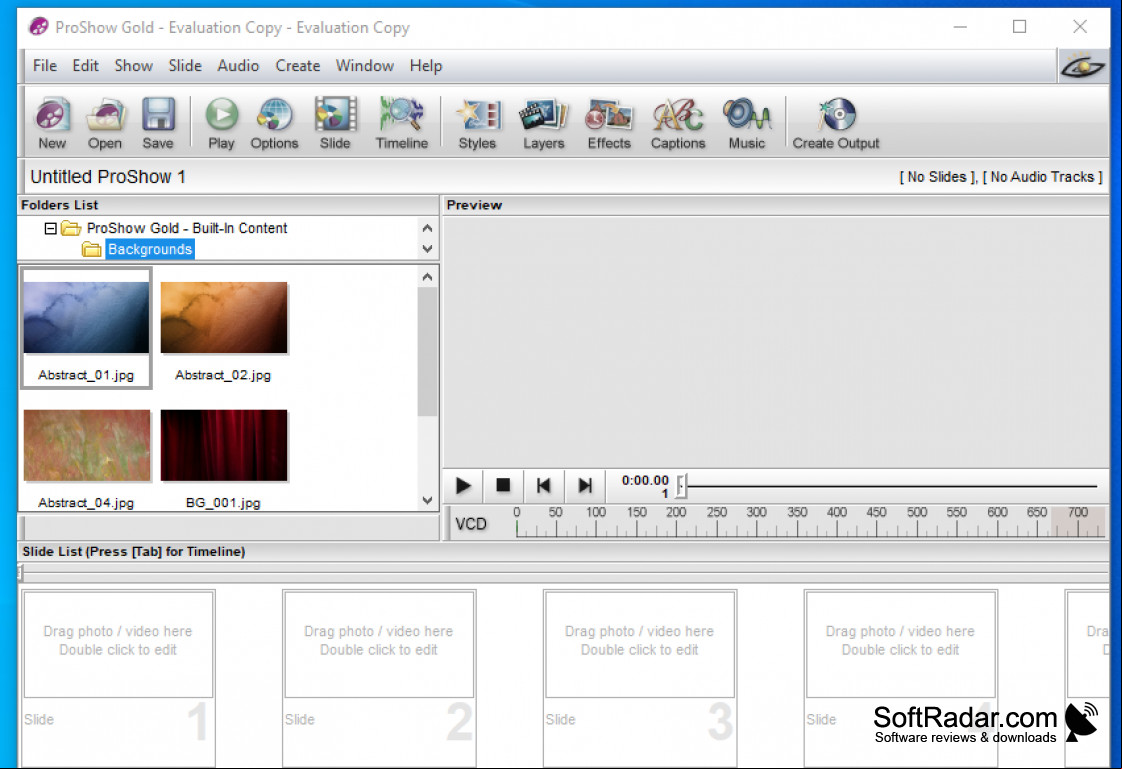The height and width of the screenshot is (769, 1122).
Task: Open the Create menu
Action: point(298,66)
